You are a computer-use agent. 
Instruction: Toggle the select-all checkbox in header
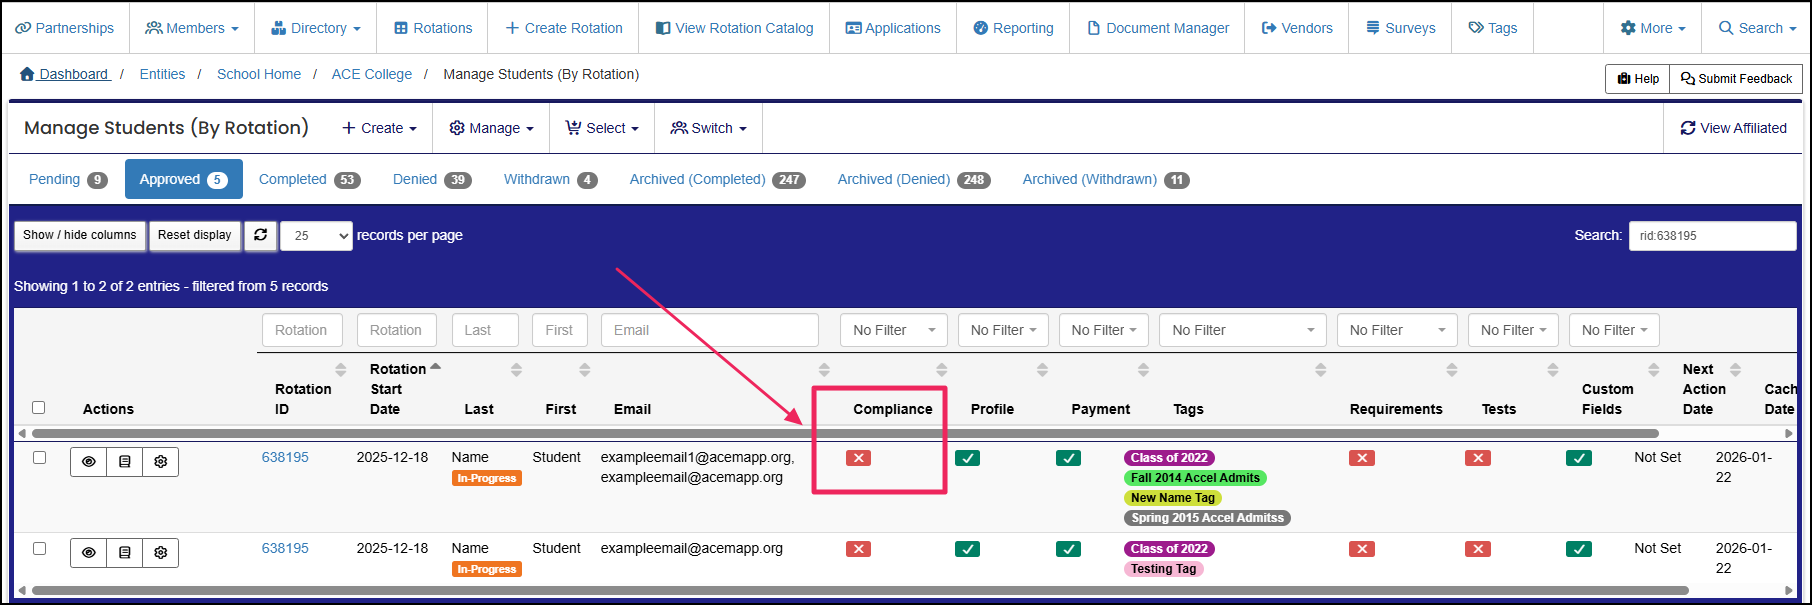(39, 407)
